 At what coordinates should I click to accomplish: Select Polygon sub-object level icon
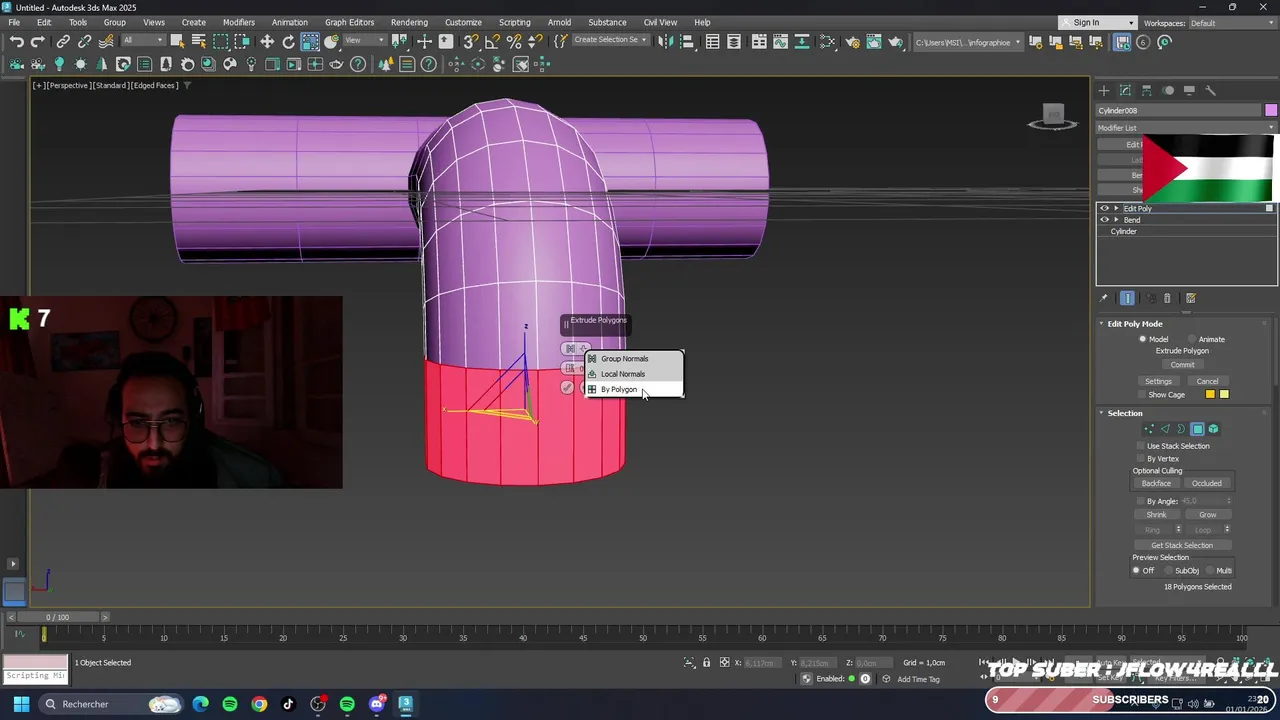point(1197,429)
